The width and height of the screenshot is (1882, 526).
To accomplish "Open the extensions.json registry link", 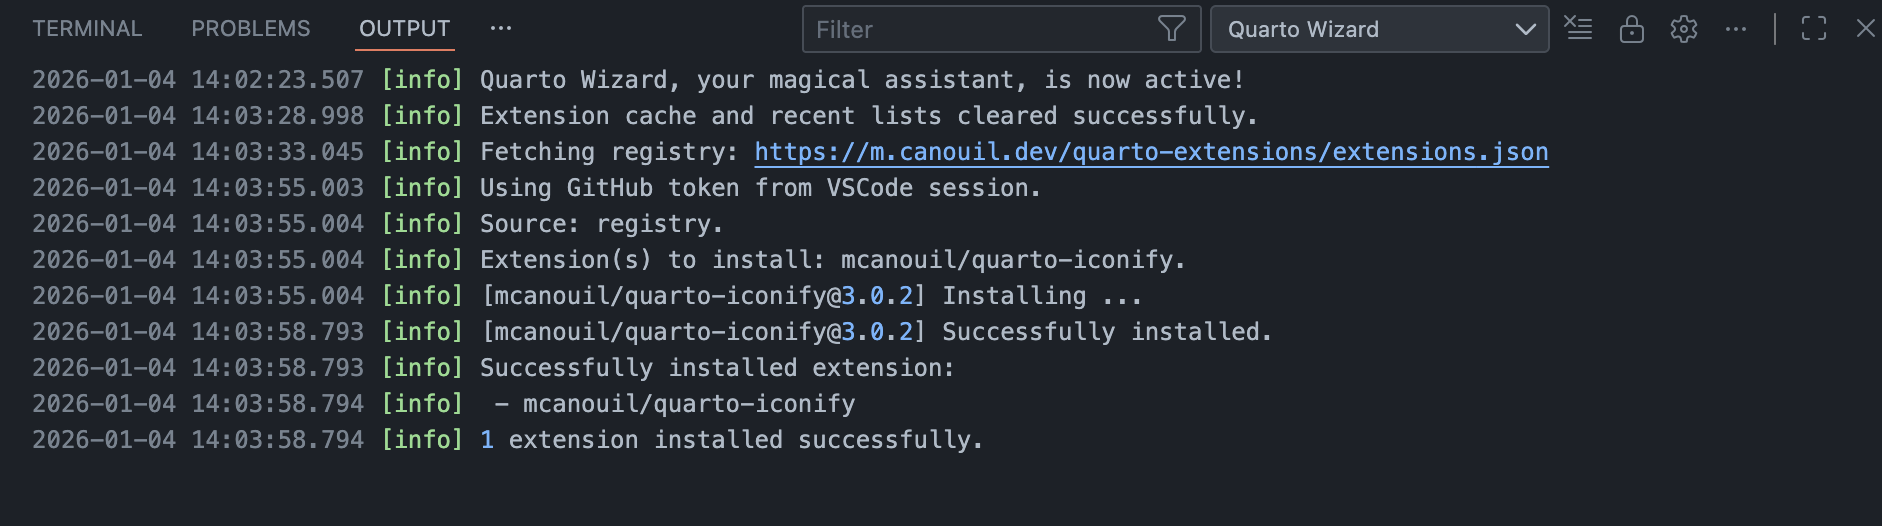I will 1151,152.
